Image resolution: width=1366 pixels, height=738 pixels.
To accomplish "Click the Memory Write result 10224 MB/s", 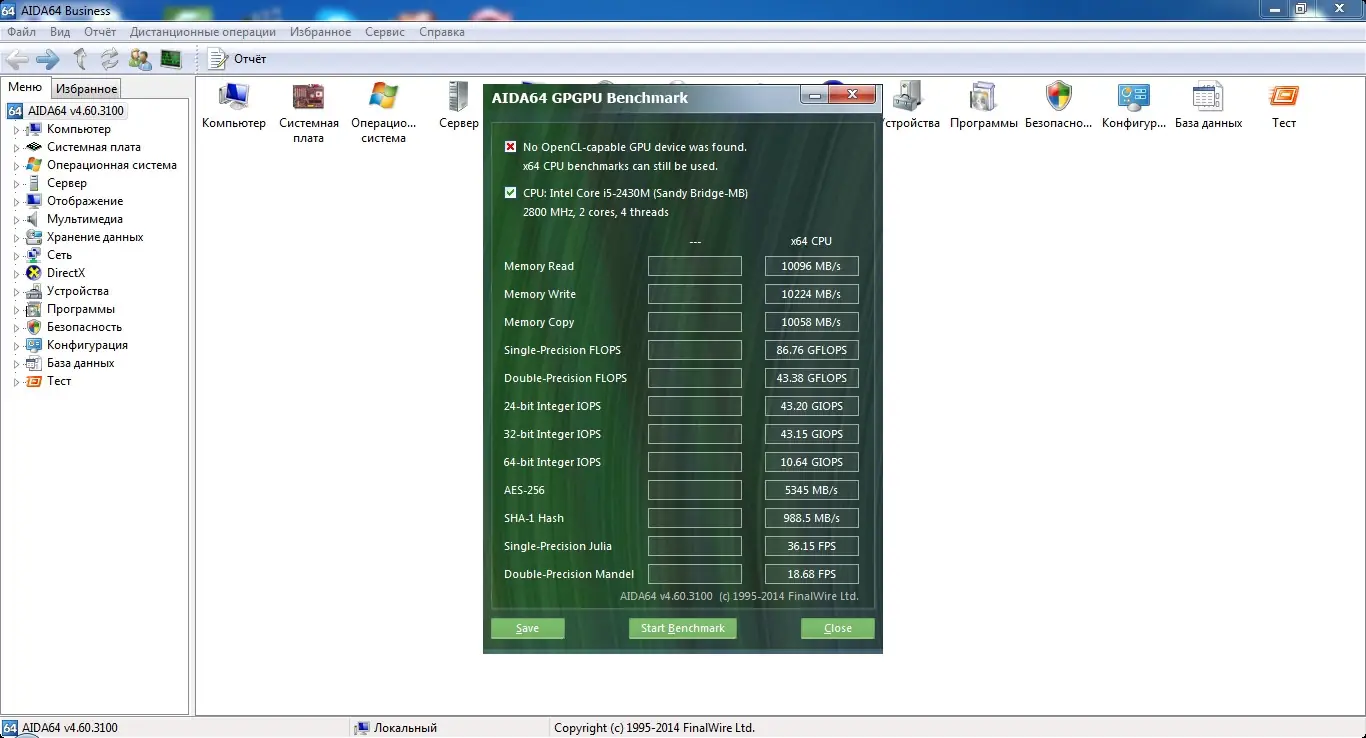I will pyautogui.click(x=812, y=294).
